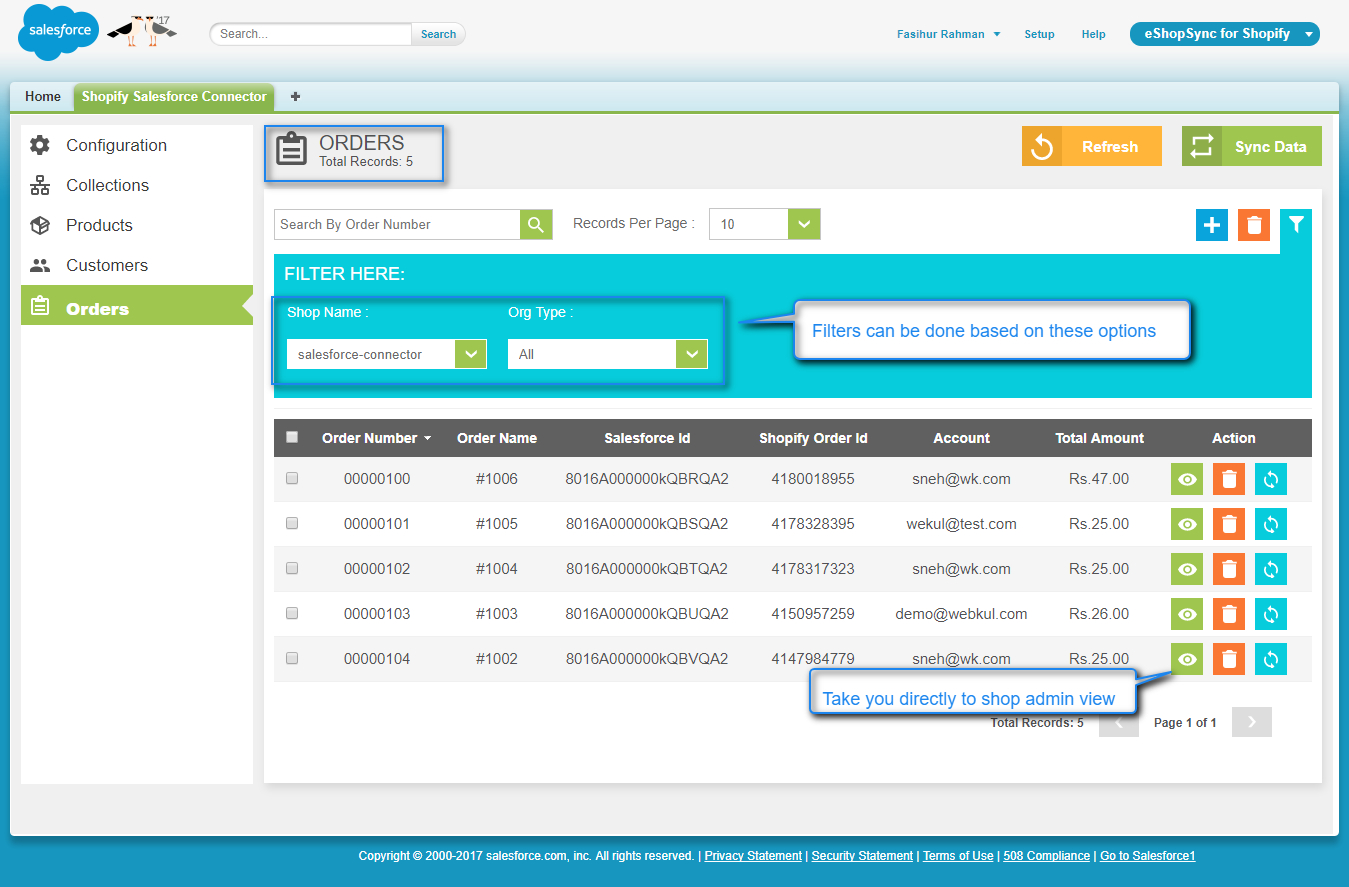Check the box for order 00000104
This screenshot has height=887, width=1349.
292,658
